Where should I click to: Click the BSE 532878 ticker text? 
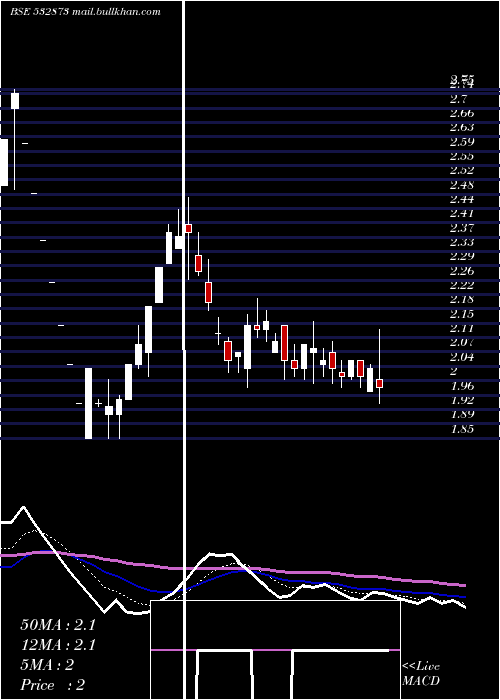click(39, 12)
